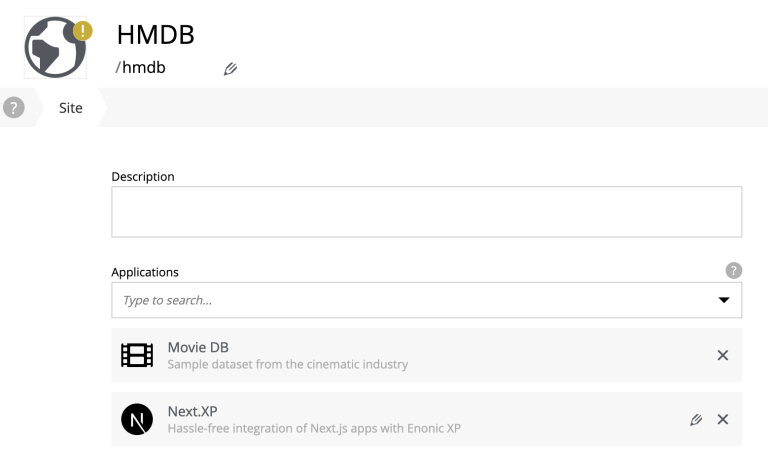Click 'Sample dataset from the cinematic industry' text
The image size is (768, 472).
tap(288, 364)
